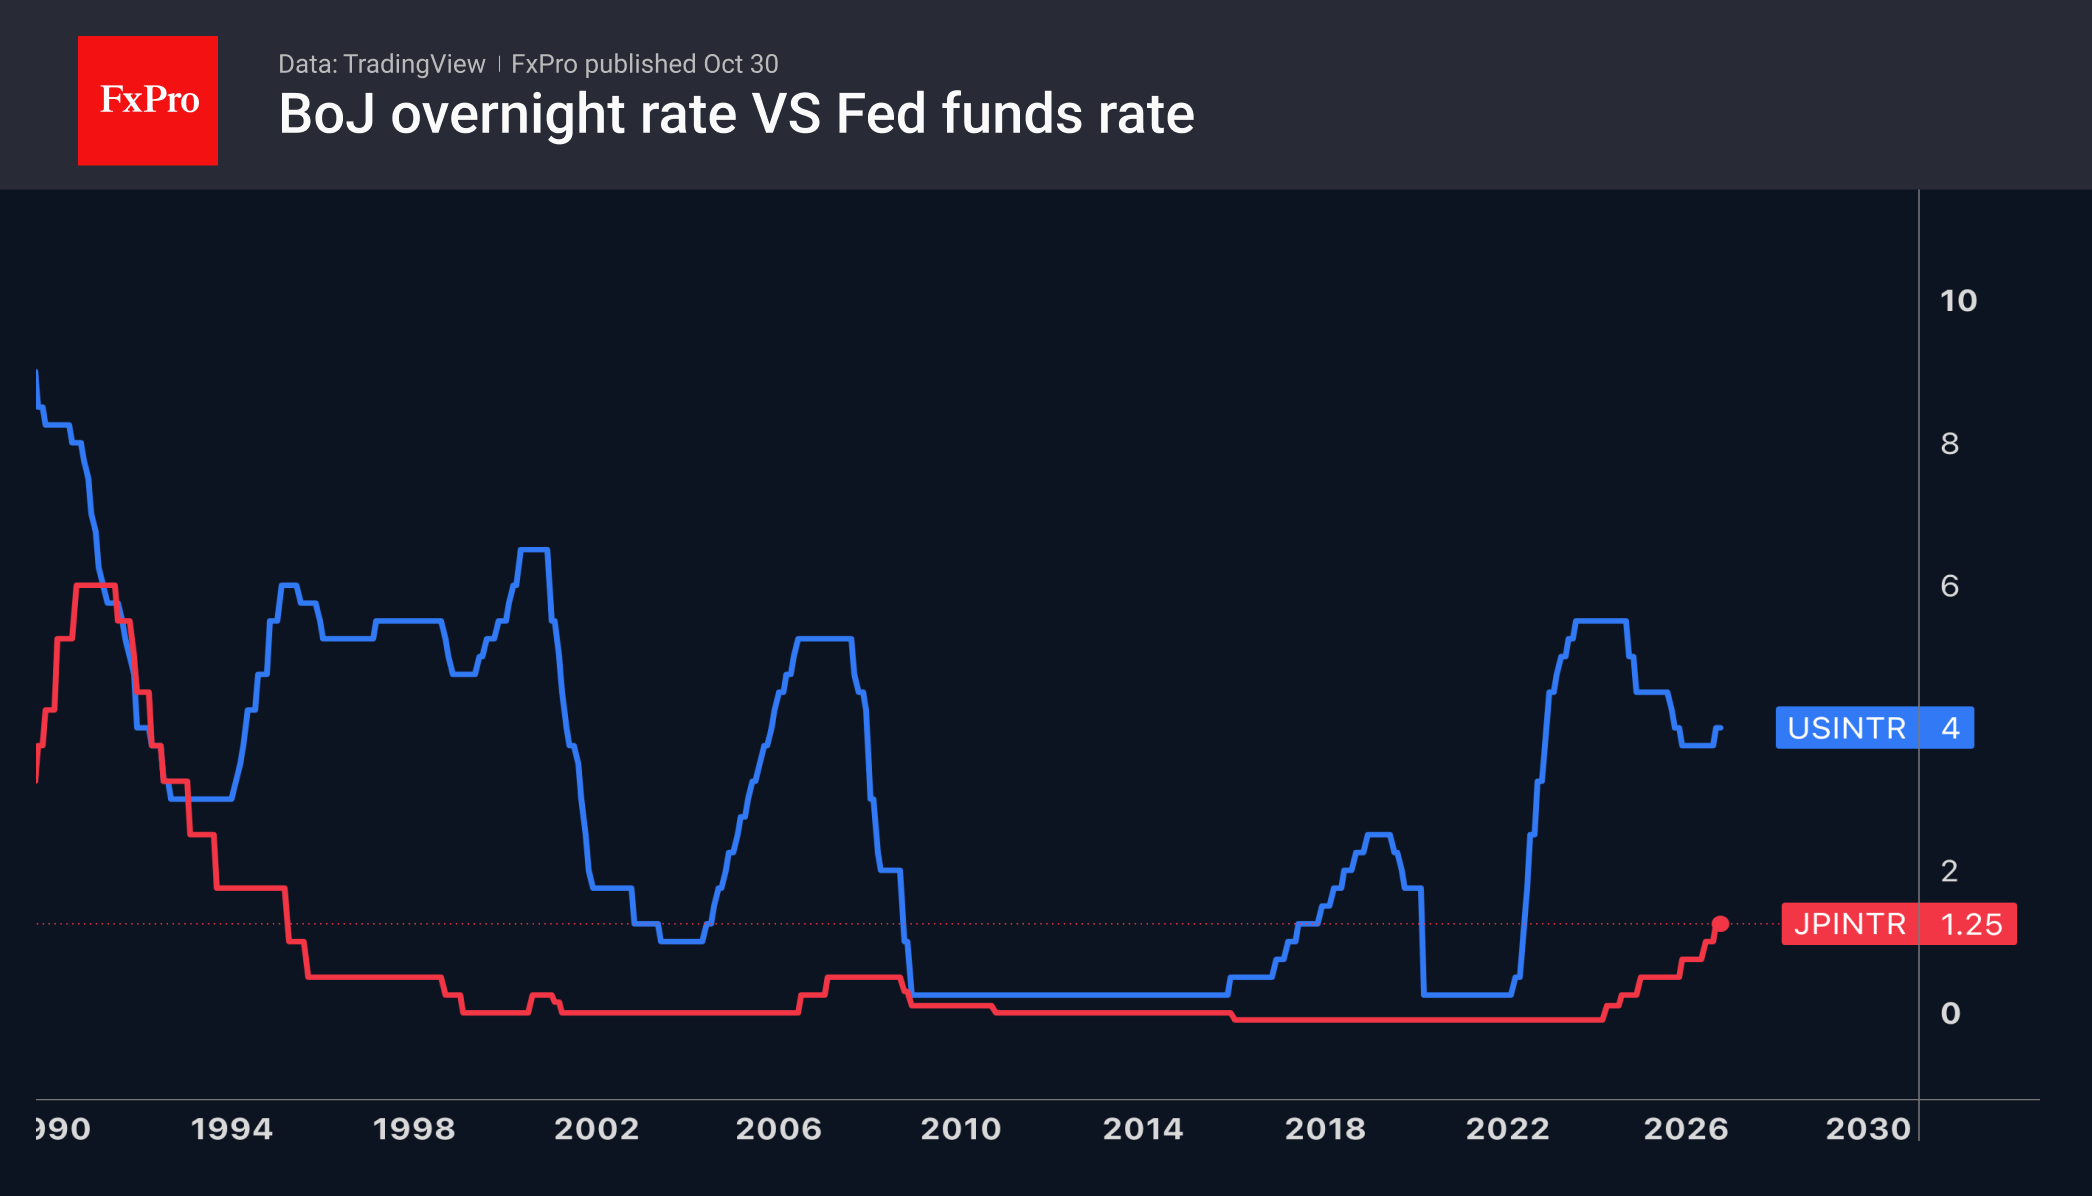Click the 2018 time axis label
The height and width of the screenshot is (1196, 2092).
click(x=1325, y=1129)
